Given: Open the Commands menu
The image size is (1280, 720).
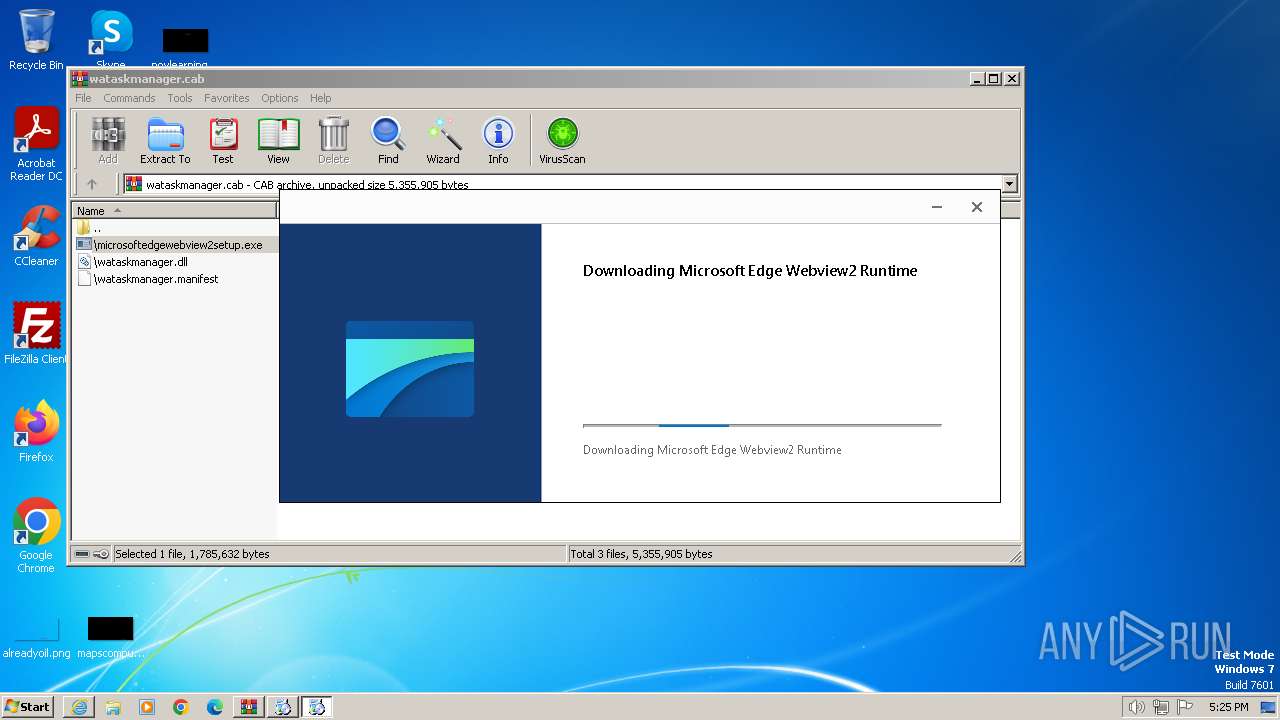Looking at the screenshot, I should pyautogui.click(x=129, y=98).
